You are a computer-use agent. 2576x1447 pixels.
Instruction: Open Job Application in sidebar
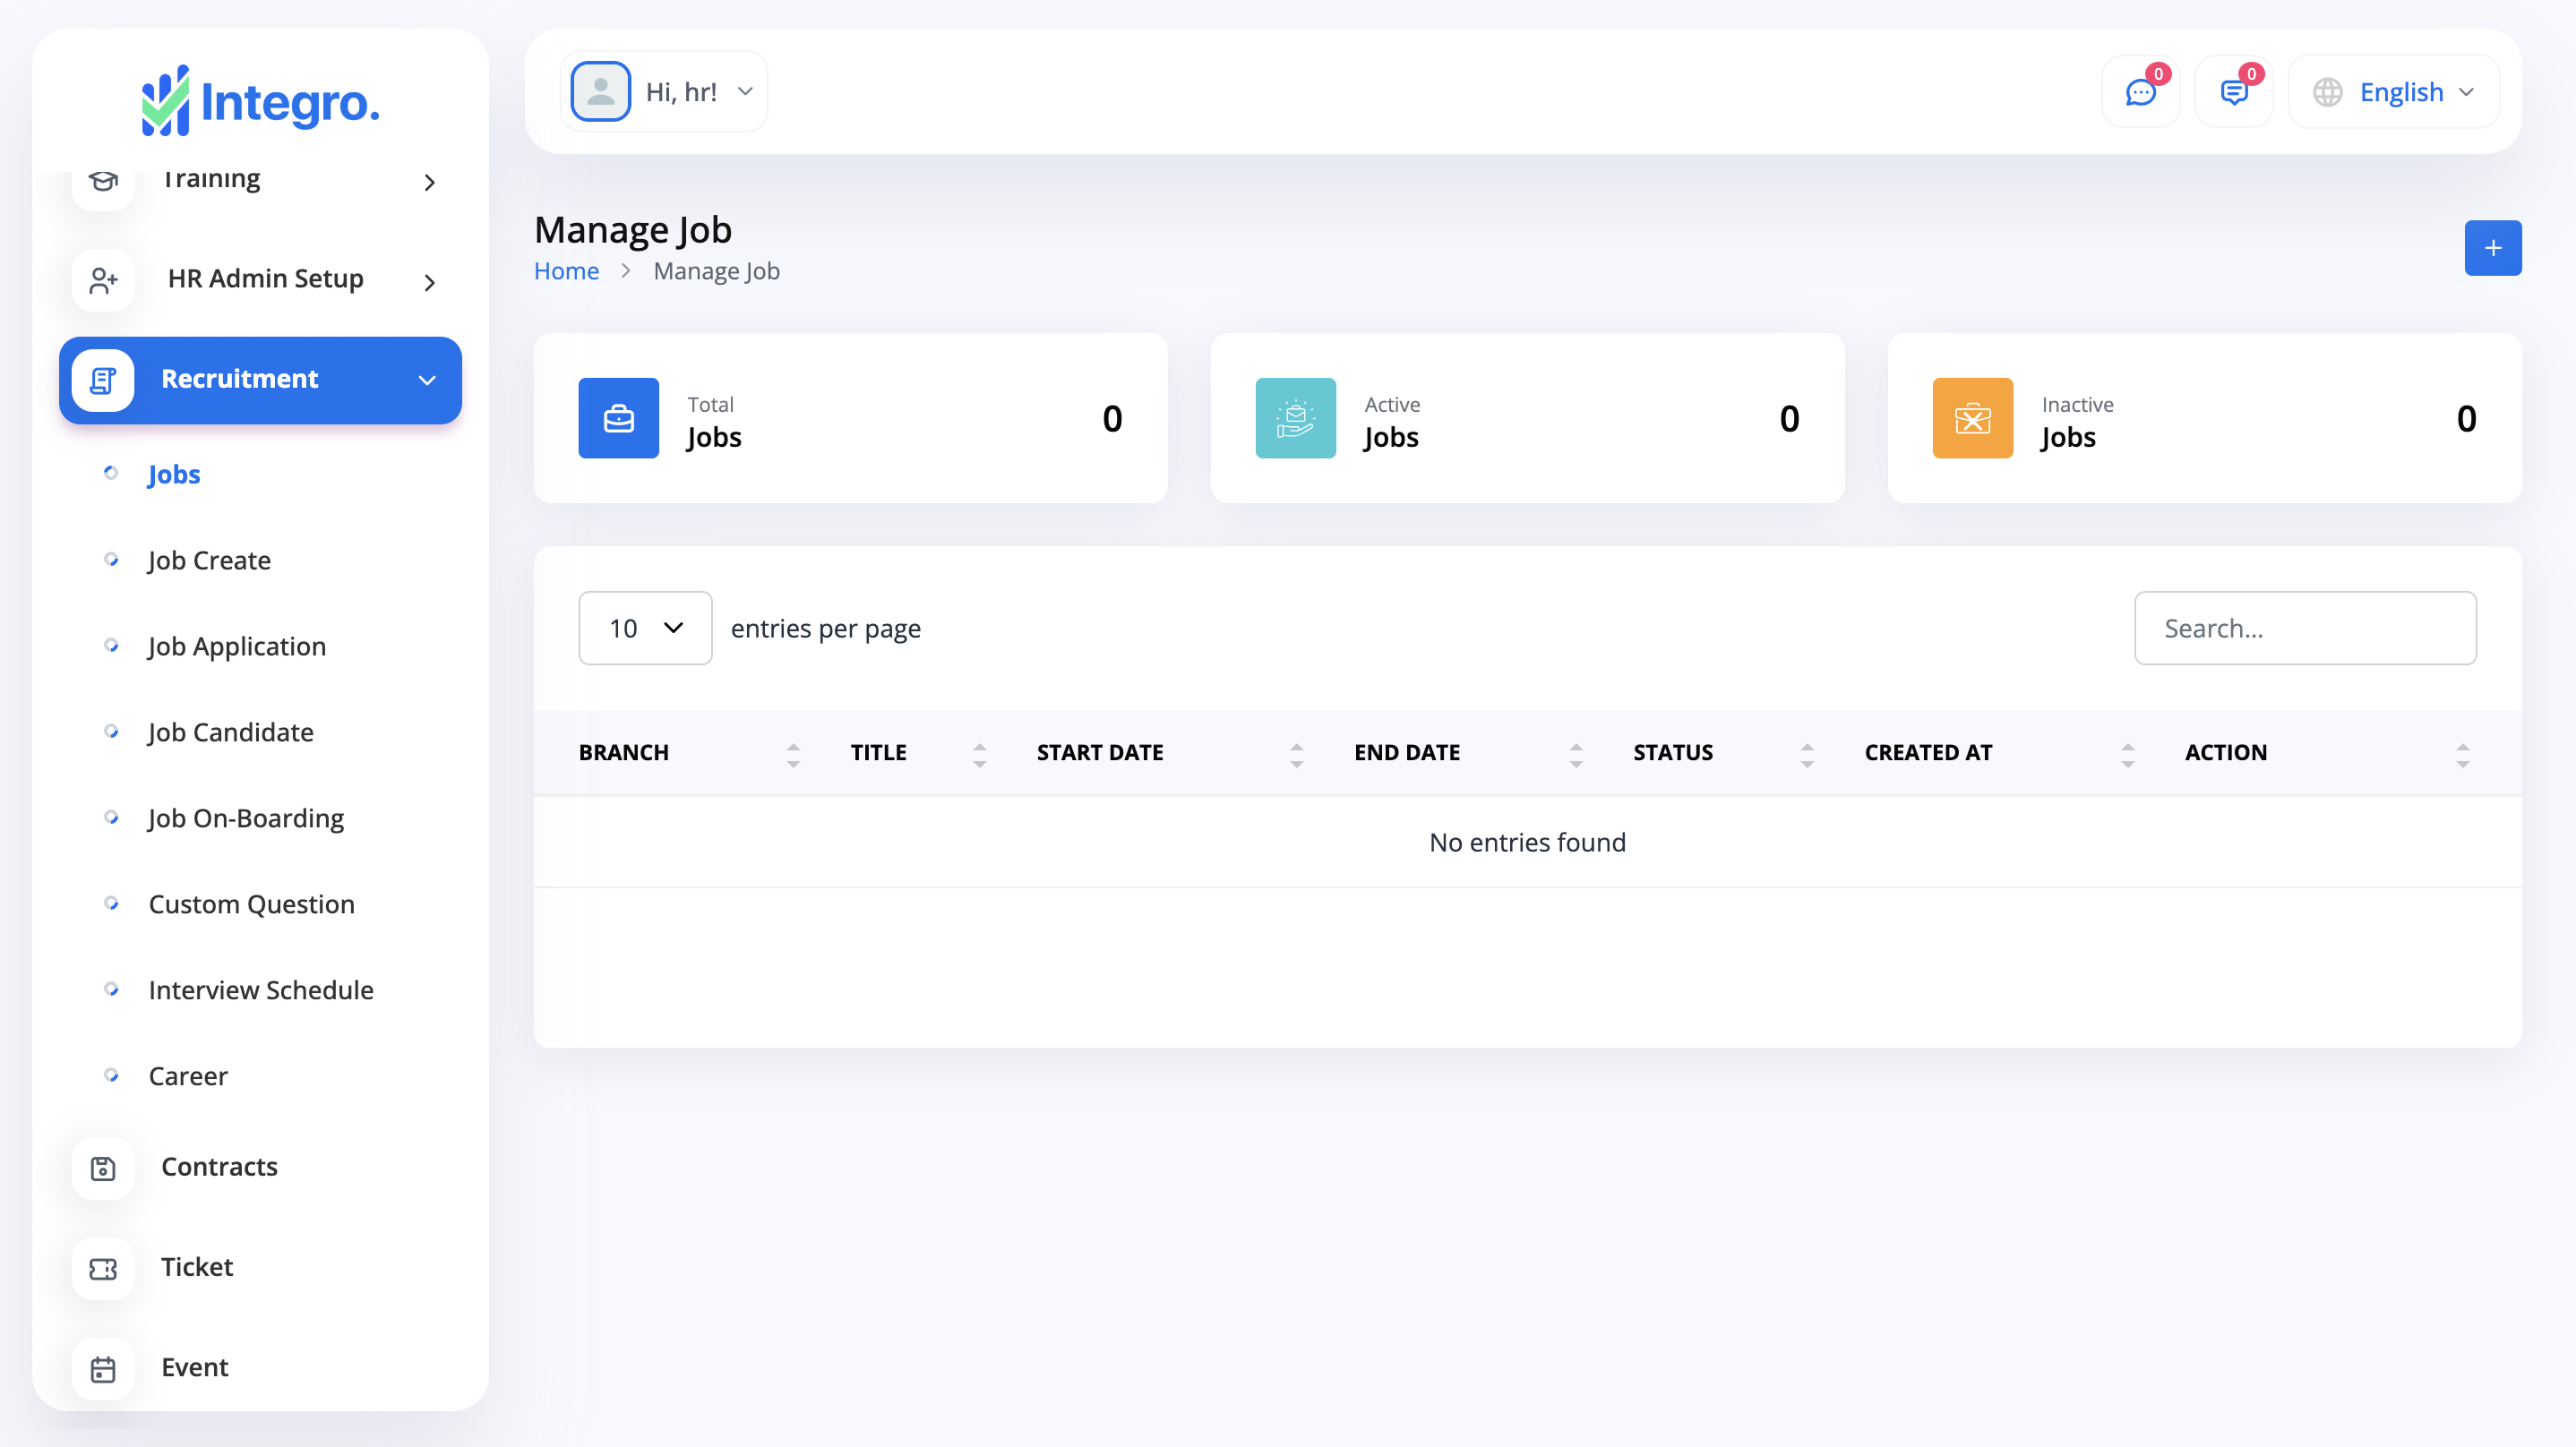pos(237,646)
